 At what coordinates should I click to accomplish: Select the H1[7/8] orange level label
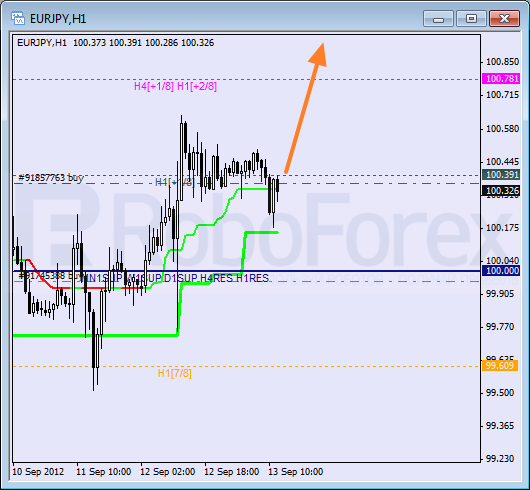(x=175, y=373)
